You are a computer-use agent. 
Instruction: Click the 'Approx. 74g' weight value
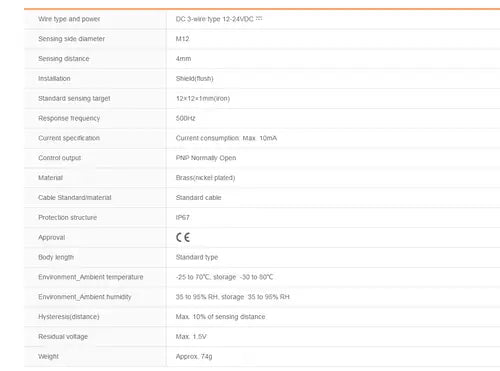click(x=194, y=356)
